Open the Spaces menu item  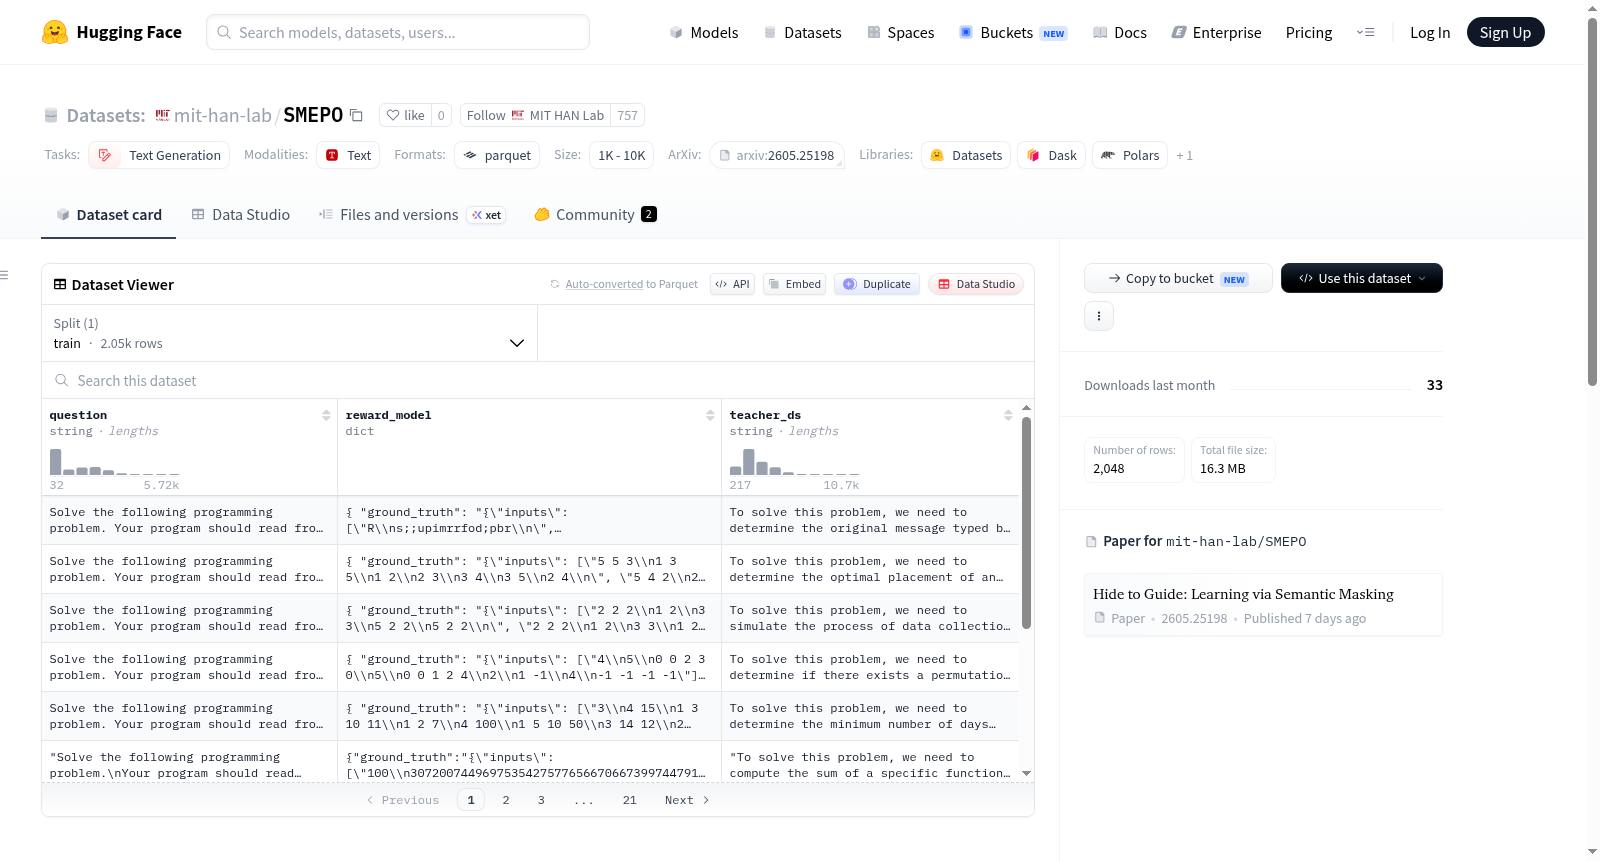(x=900, y=32)
